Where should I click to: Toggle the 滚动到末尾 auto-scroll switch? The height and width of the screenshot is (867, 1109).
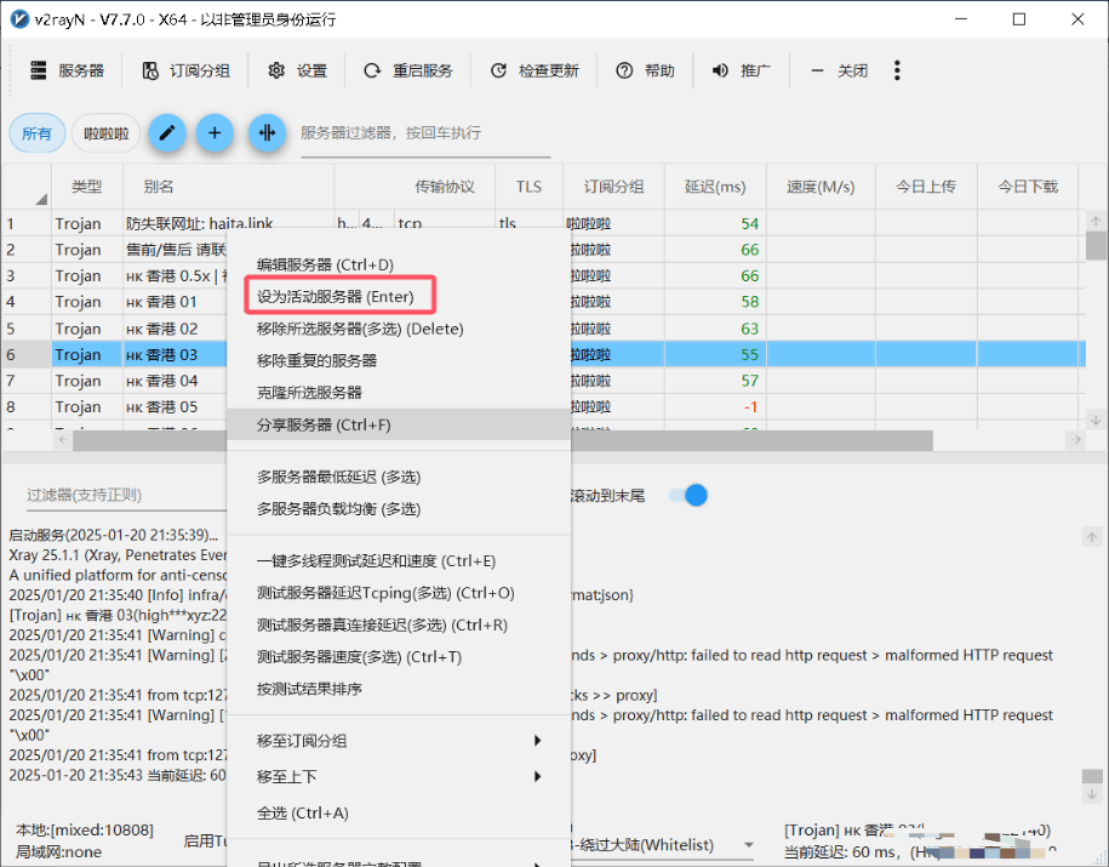pyautogui.click(x=689, y=494)
